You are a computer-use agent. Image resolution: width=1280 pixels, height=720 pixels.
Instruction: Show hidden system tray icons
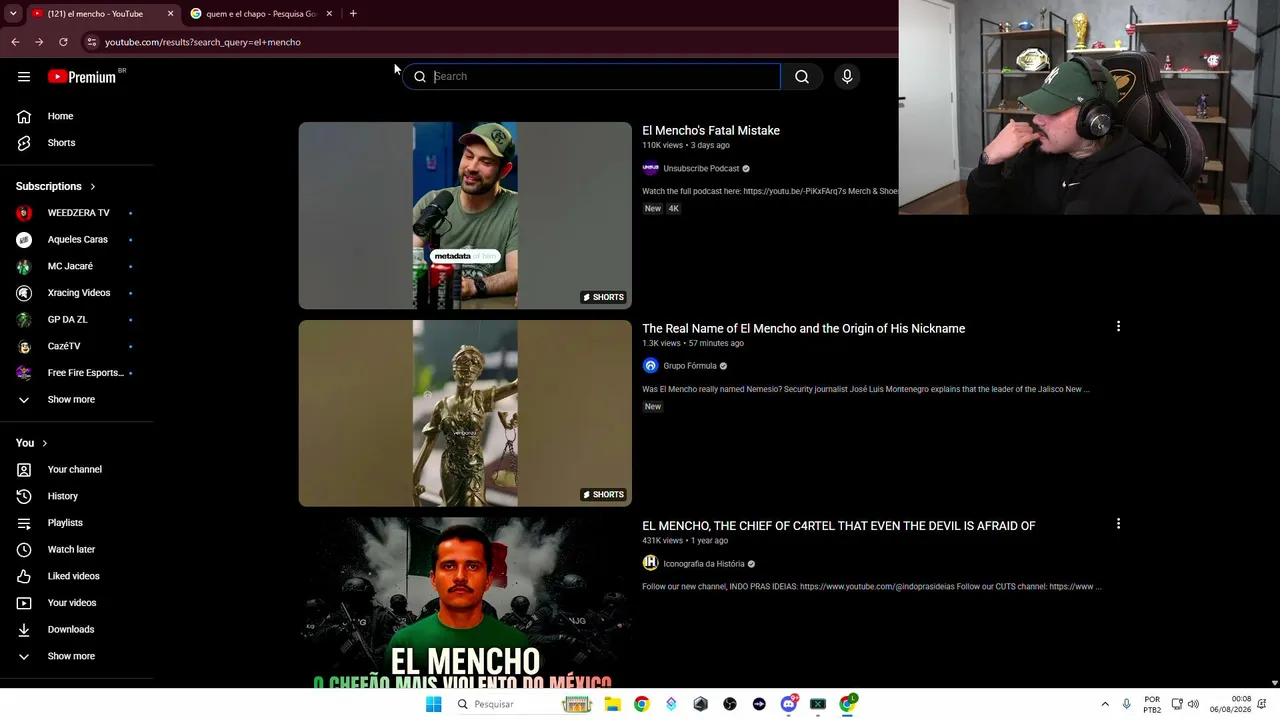click(1105, 704)
